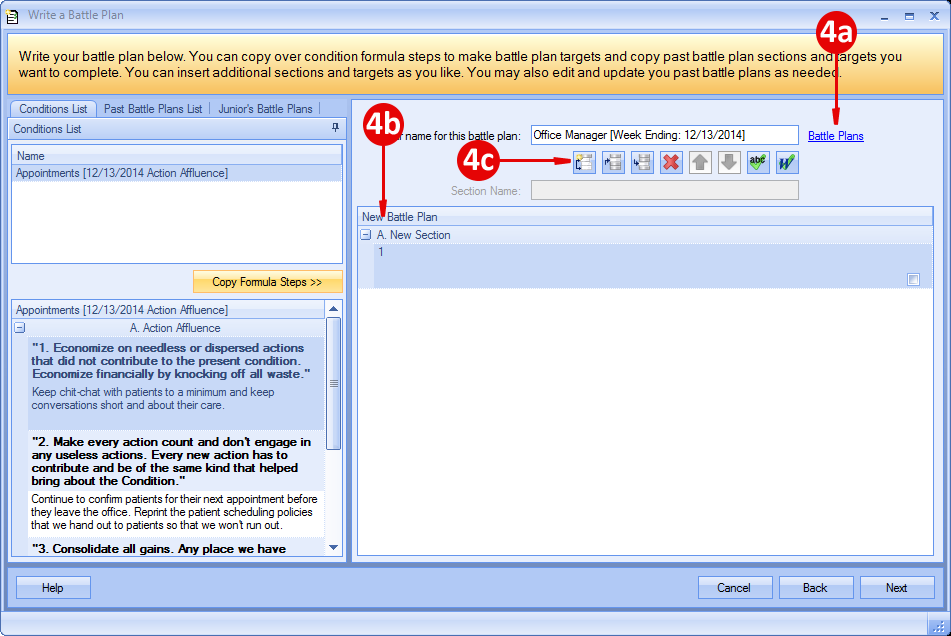Viewport: 951px width, 636px height.
Task: Proceed with the Next button
Action: [x=897, y=587]
